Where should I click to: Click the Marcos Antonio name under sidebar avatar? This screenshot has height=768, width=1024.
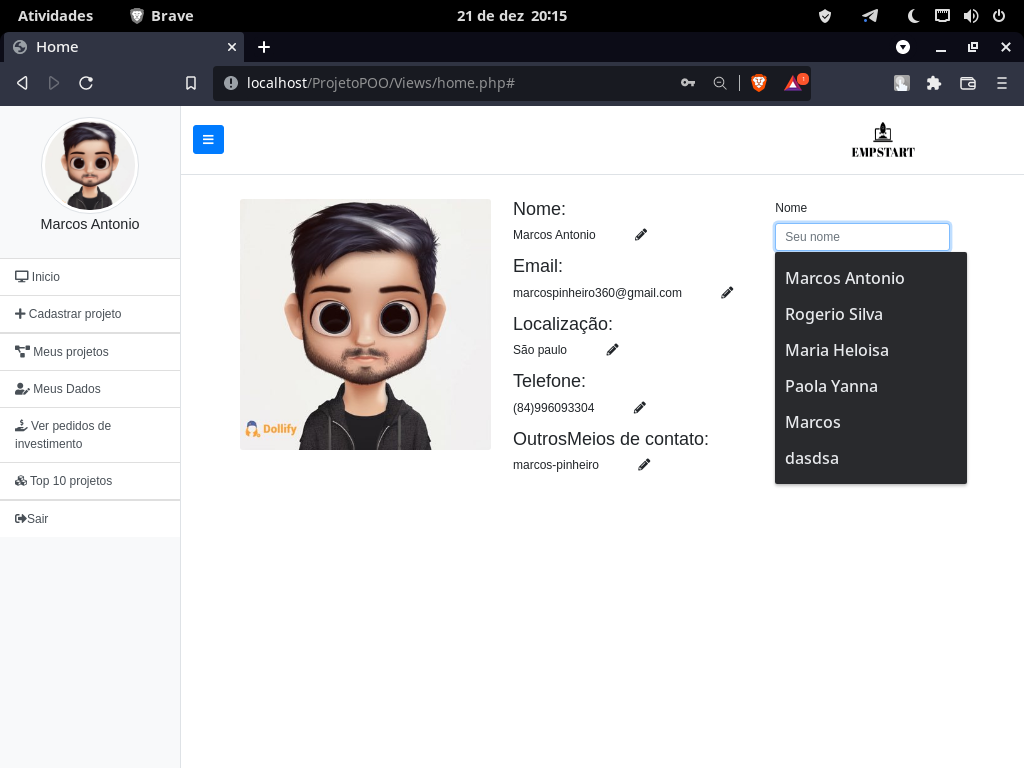coord(90,224)
